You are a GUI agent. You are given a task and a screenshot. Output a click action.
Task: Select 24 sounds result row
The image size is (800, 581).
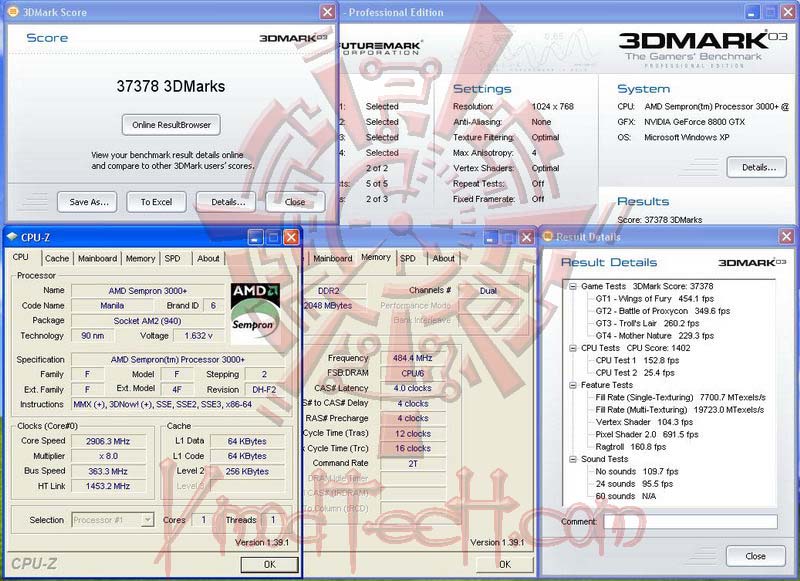[x=634, y=484]
